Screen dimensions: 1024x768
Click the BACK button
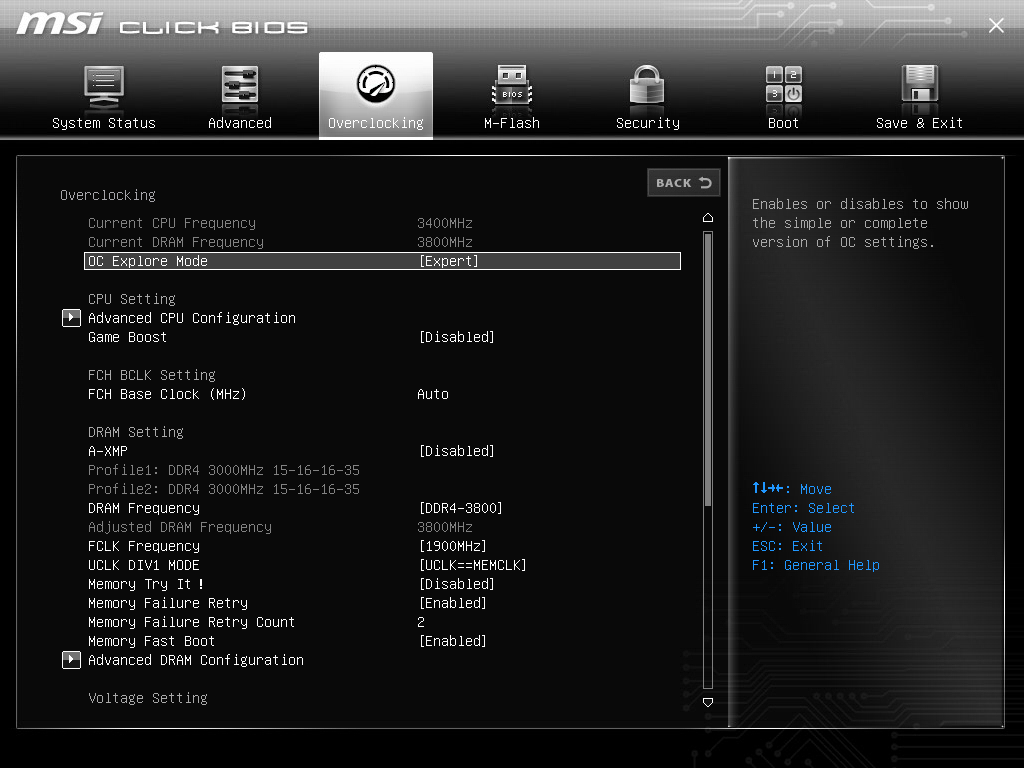tap(684, 183)
